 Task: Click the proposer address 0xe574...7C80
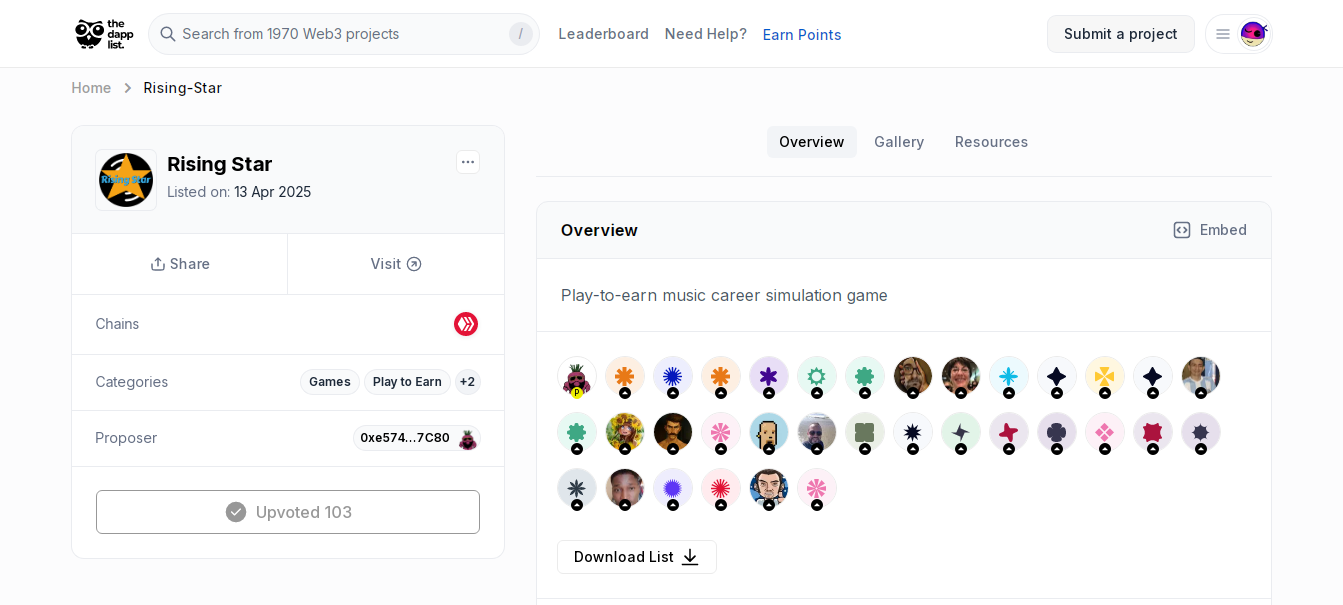405,438
